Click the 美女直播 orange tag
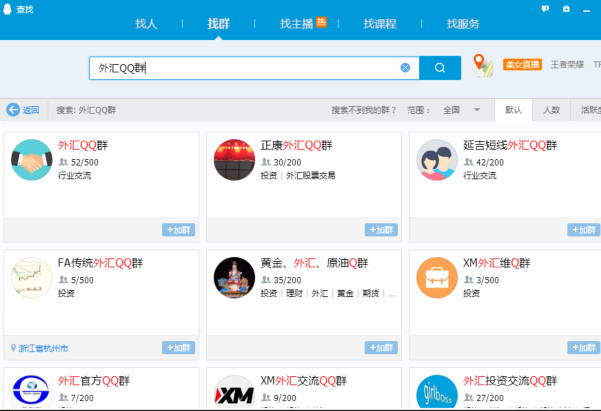 tap(522, 64)
